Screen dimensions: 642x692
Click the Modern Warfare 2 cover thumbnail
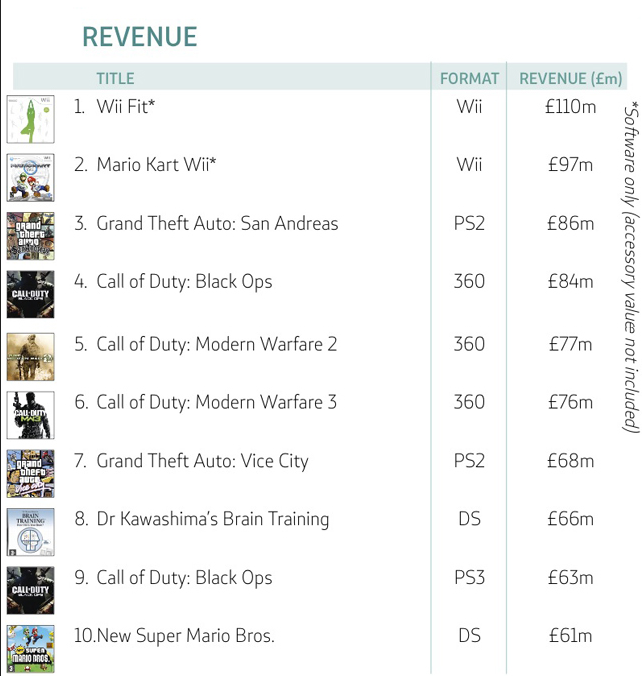[30, 357]
